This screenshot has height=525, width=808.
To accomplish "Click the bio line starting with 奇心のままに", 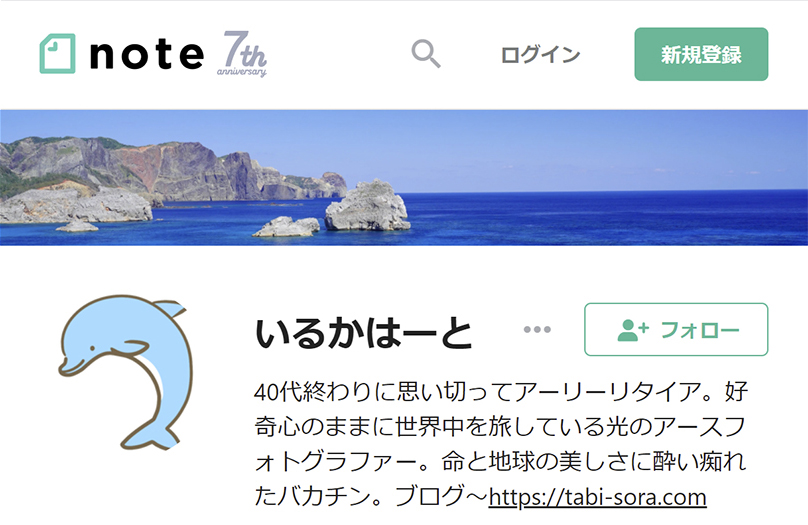I will 500,427.
